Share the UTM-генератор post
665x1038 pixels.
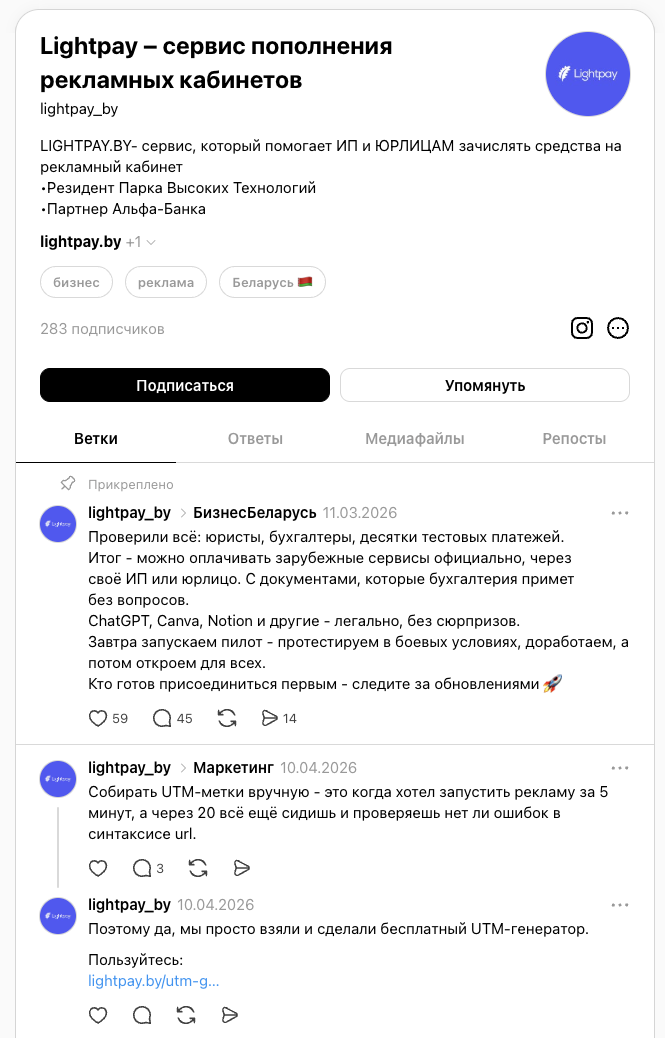(x=230, y=1014)
